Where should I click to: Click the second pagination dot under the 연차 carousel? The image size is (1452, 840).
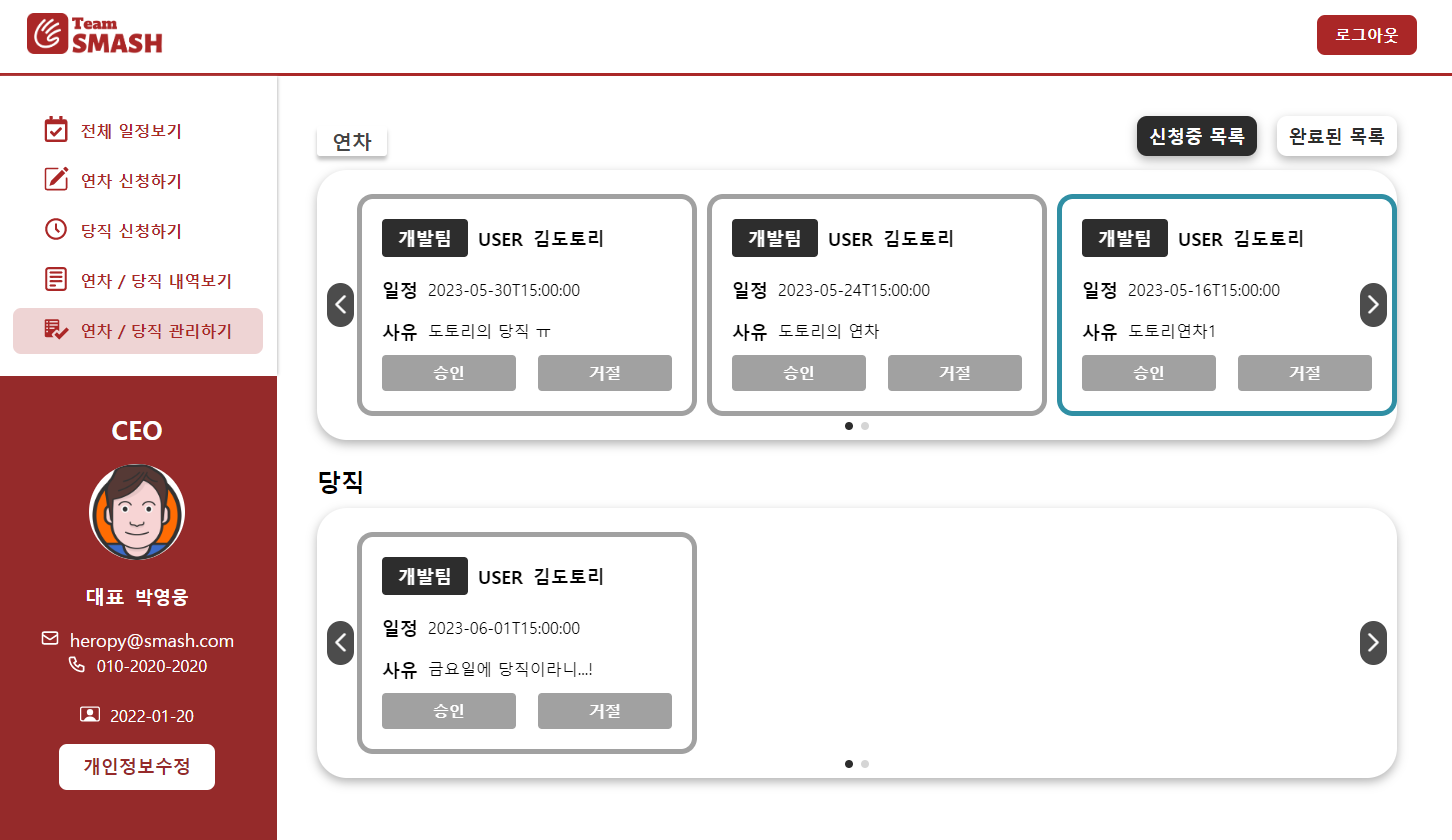pyautogui.click(x=865, y=425)
